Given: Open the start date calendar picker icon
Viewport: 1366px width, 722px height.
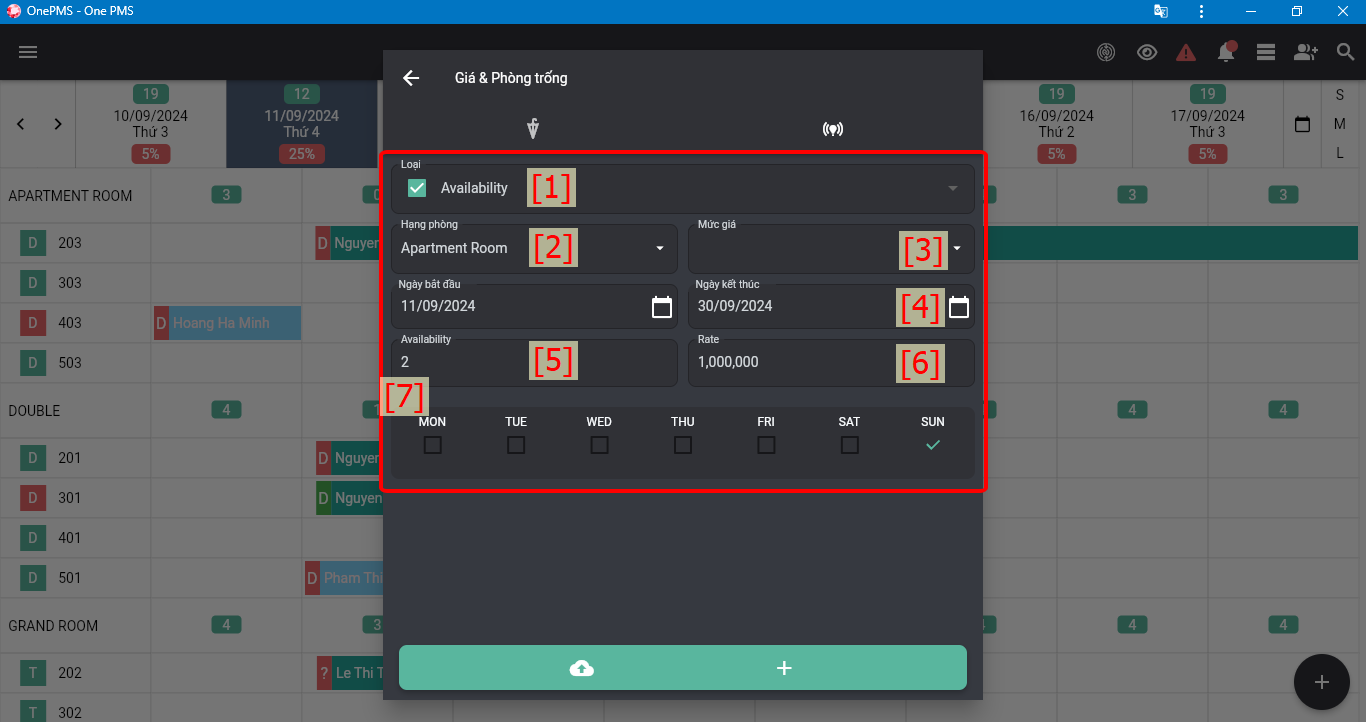Looking at the screenshot, I should coord(662,307).
